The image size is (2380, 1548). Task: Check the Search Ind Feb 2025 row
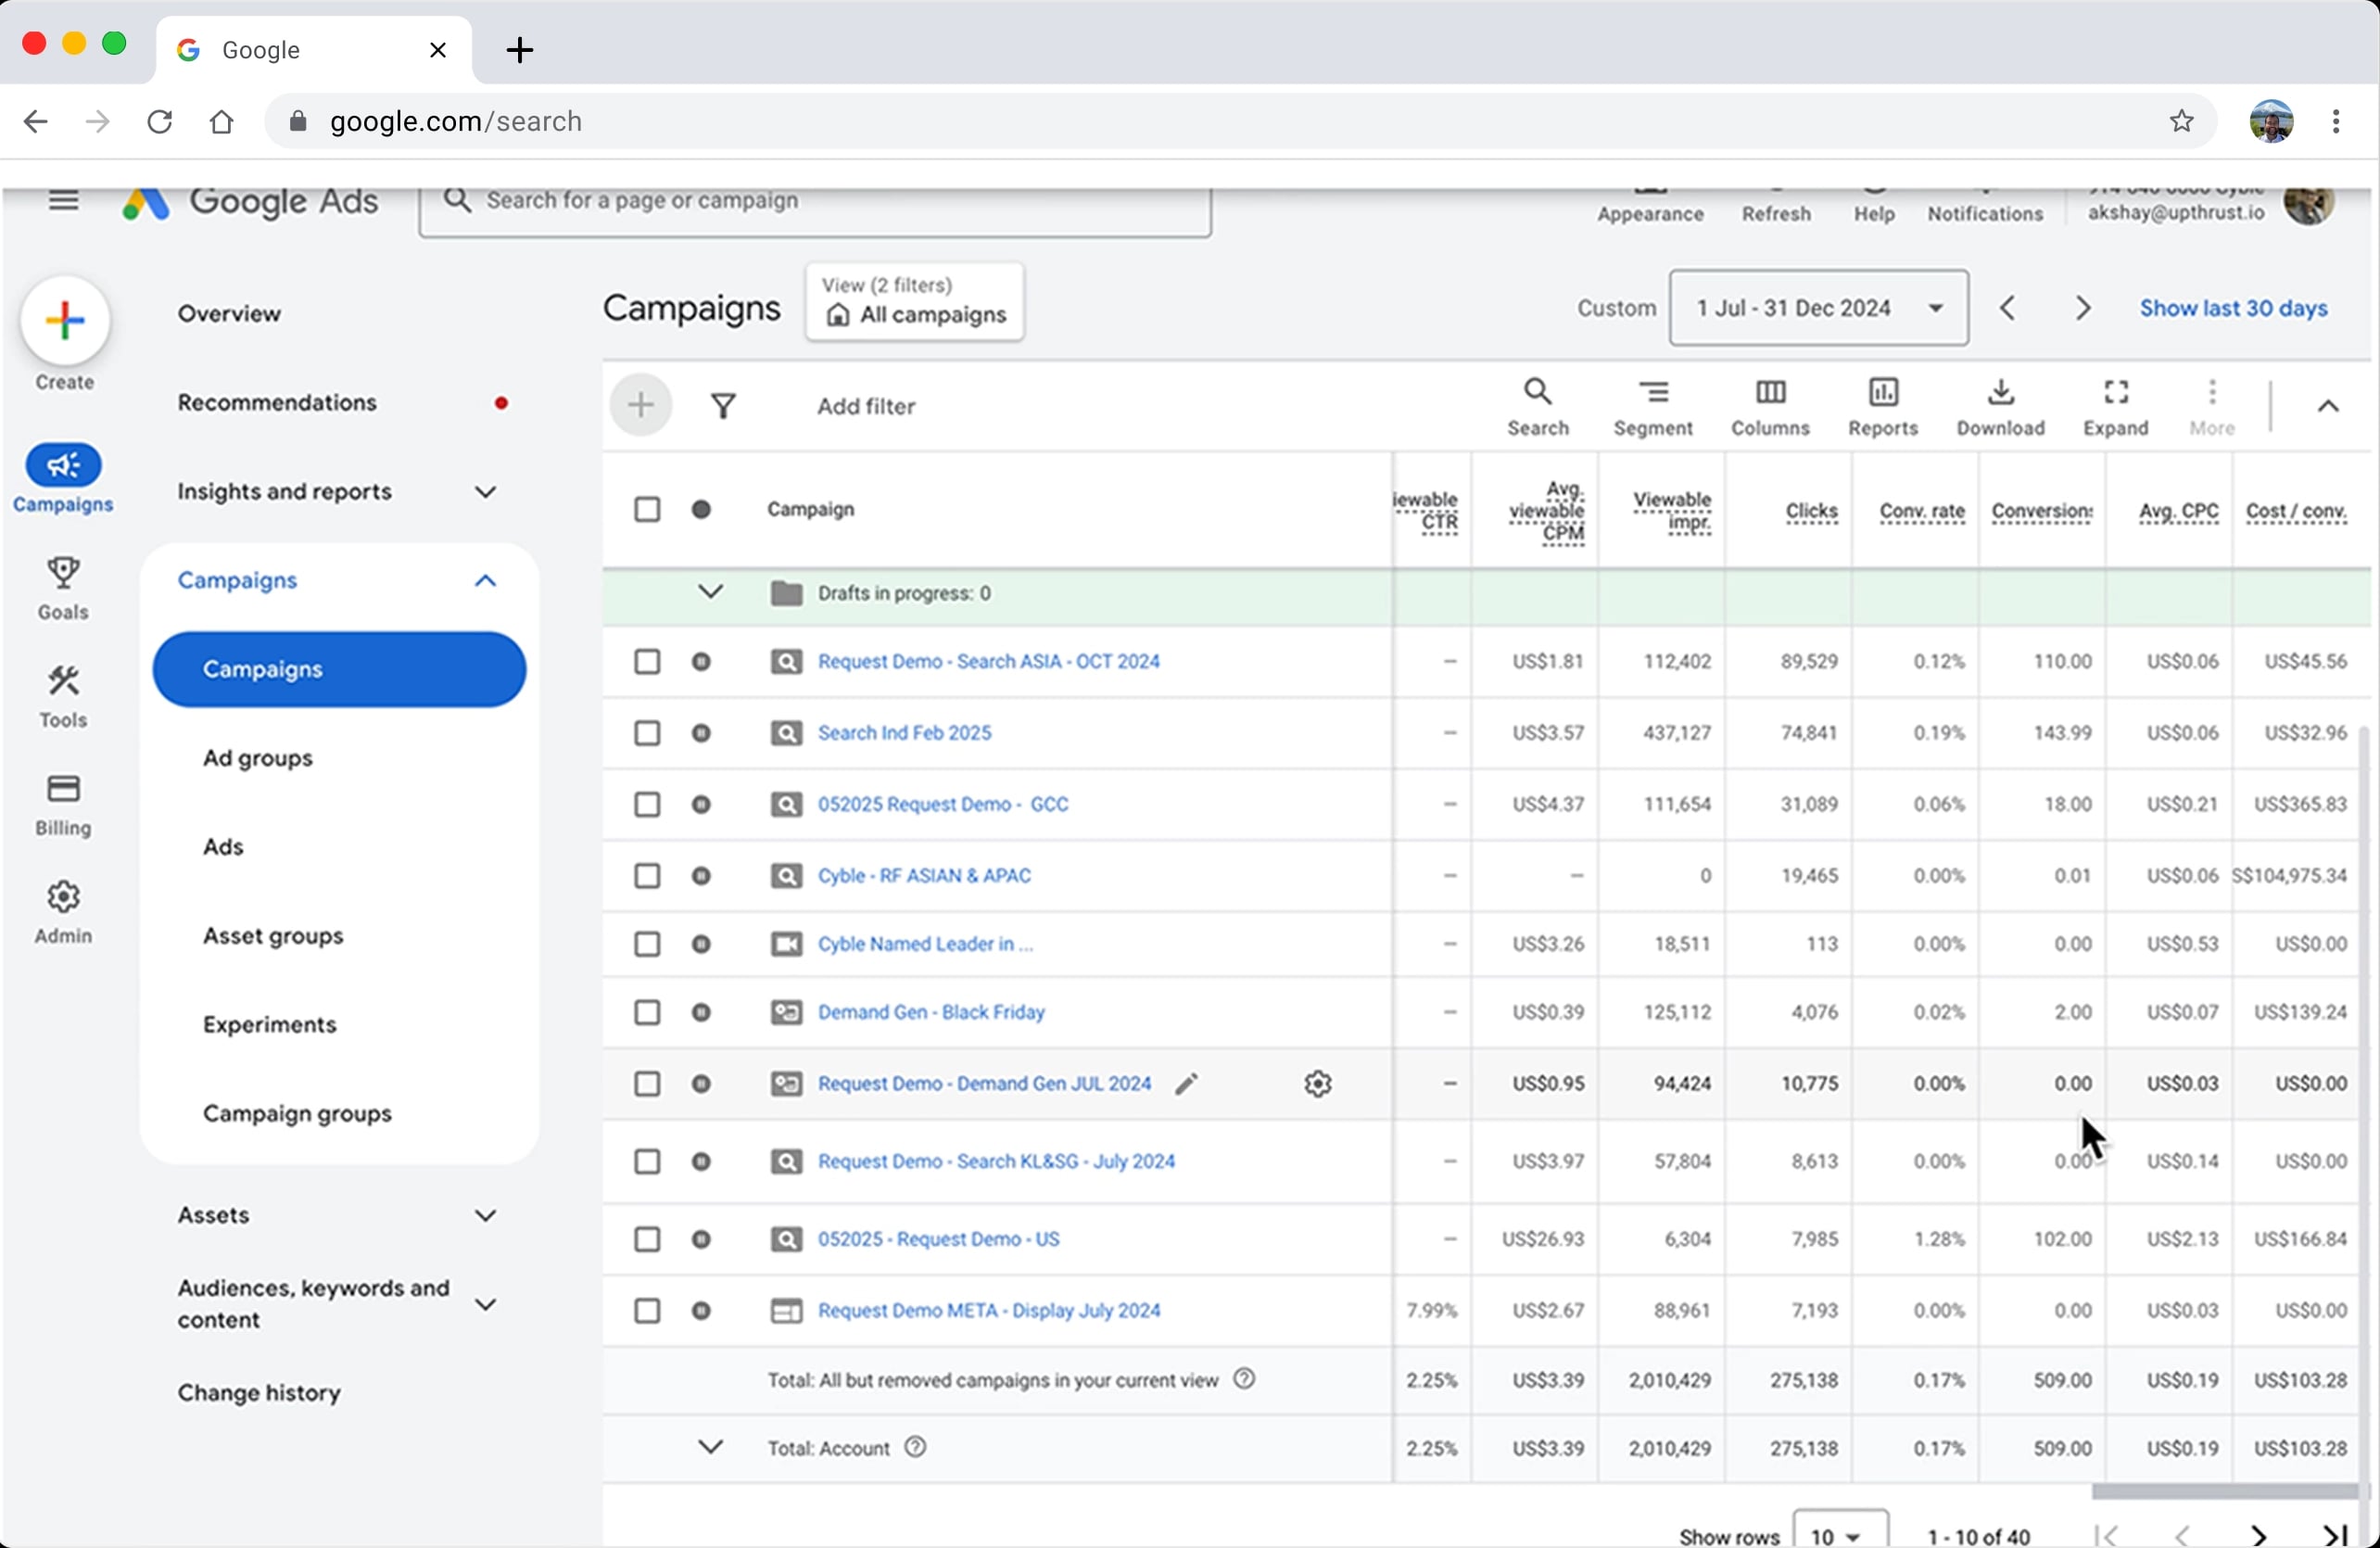tap(647, 734)
